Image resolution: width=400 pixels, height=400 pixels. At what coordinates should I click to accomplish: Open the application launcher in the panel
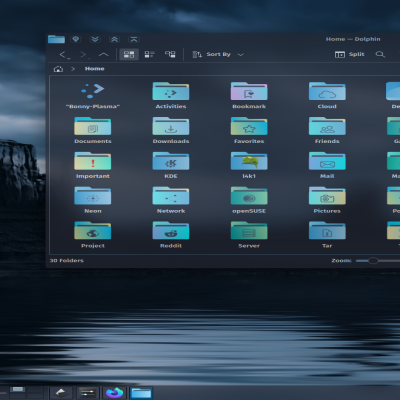(60, 393)
